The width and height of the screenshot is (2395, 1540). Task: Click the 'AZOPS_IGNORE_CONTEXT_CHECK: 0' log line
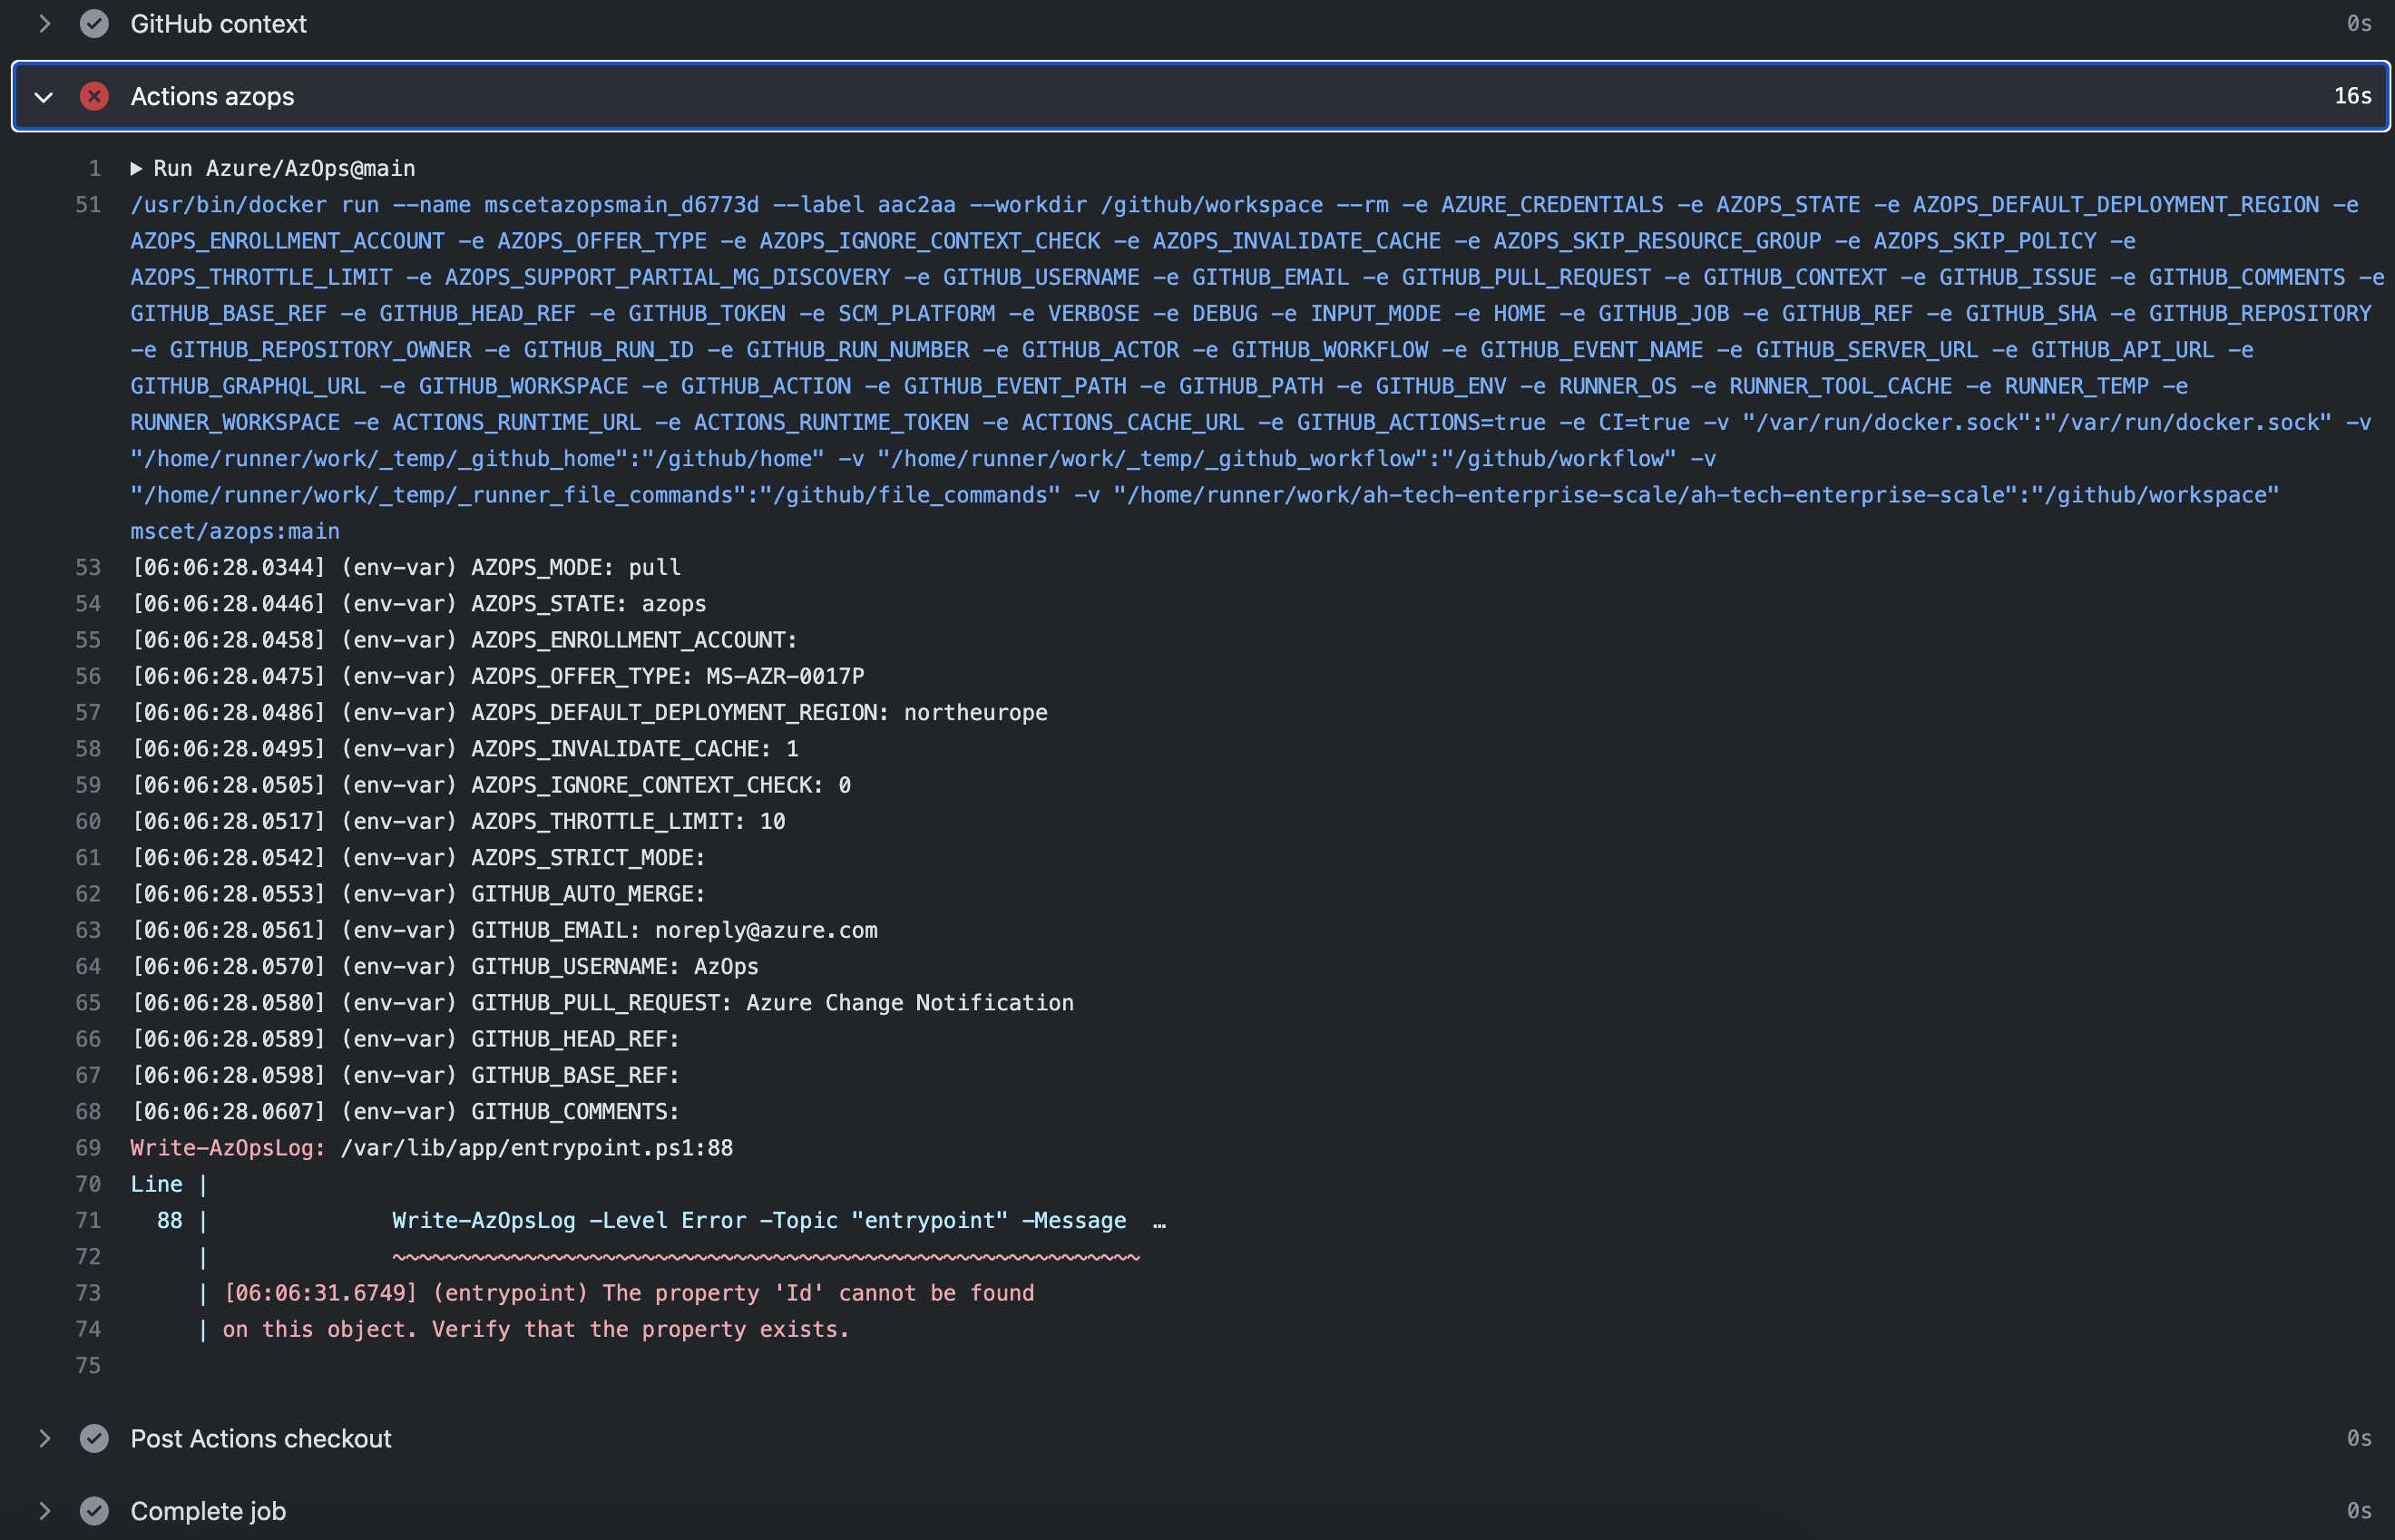(491, 785)
